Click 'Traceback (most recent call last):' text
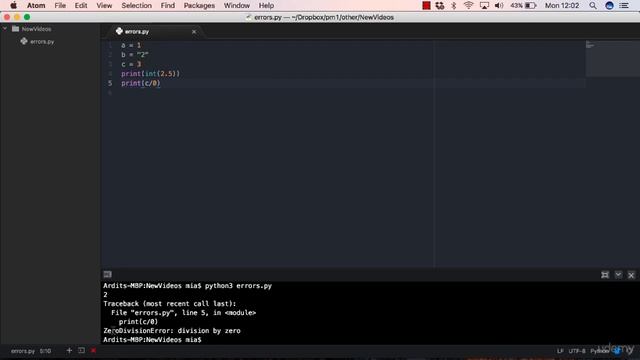Screen dimensions: 640x360 coord(169,304)
